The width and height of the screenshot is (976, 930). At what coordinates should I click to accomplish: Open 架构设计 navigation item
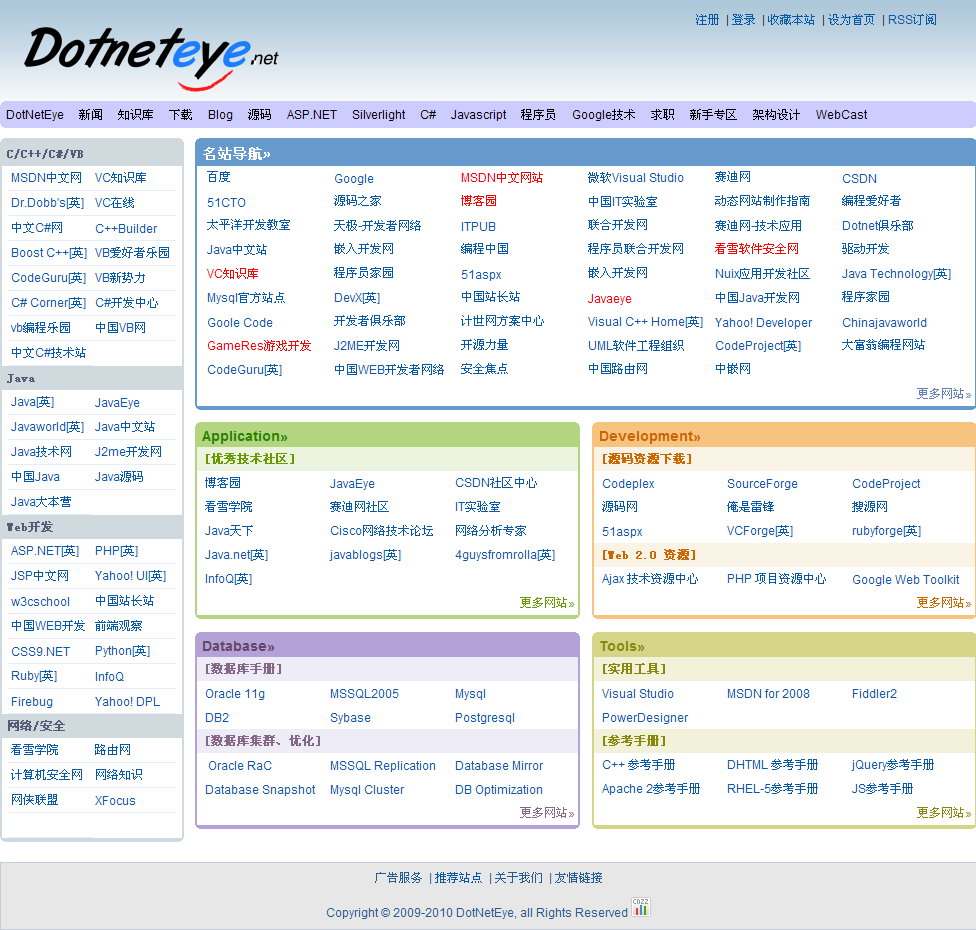[776, 115]
